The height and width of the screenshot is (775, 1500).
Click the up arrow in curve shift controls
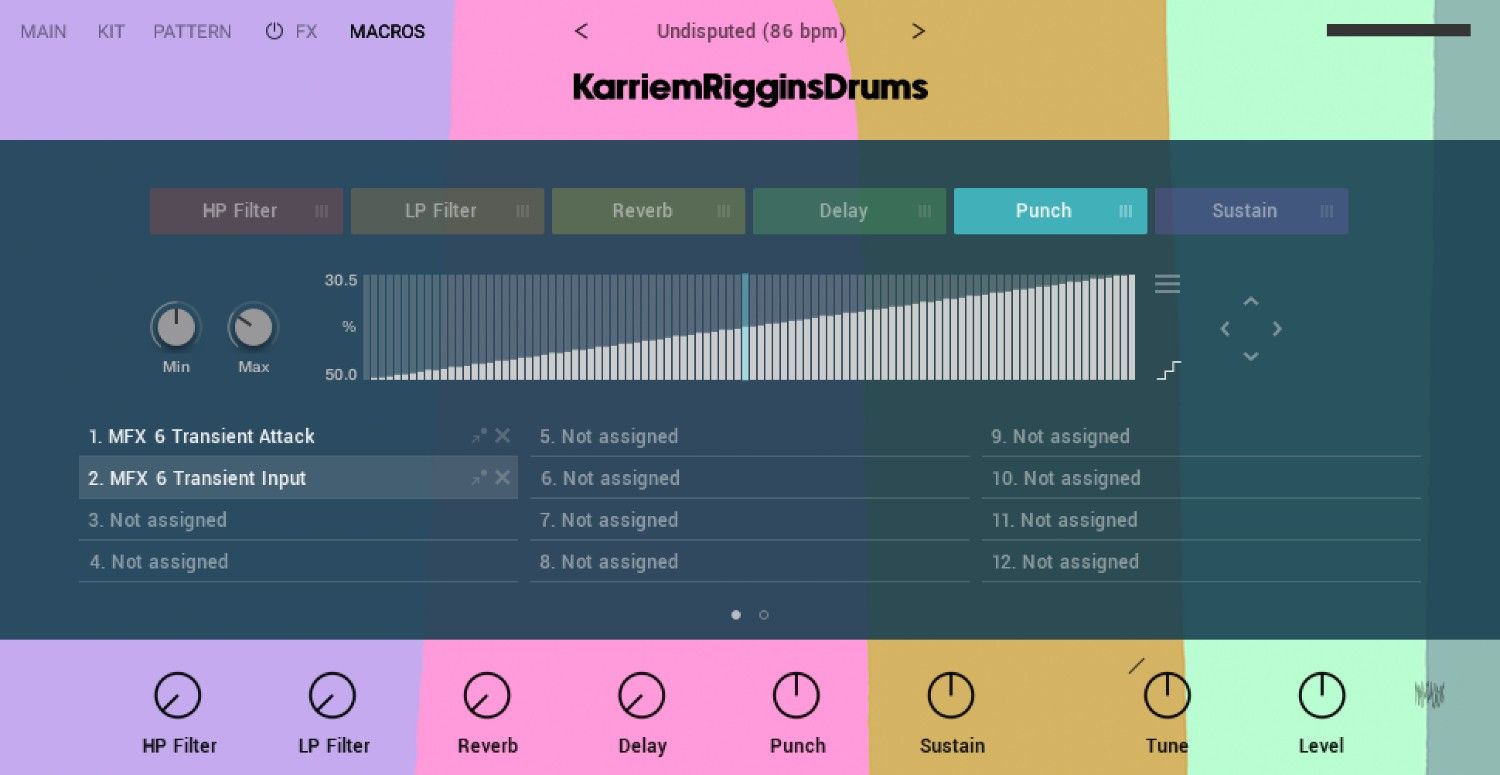click(1250, 301)
